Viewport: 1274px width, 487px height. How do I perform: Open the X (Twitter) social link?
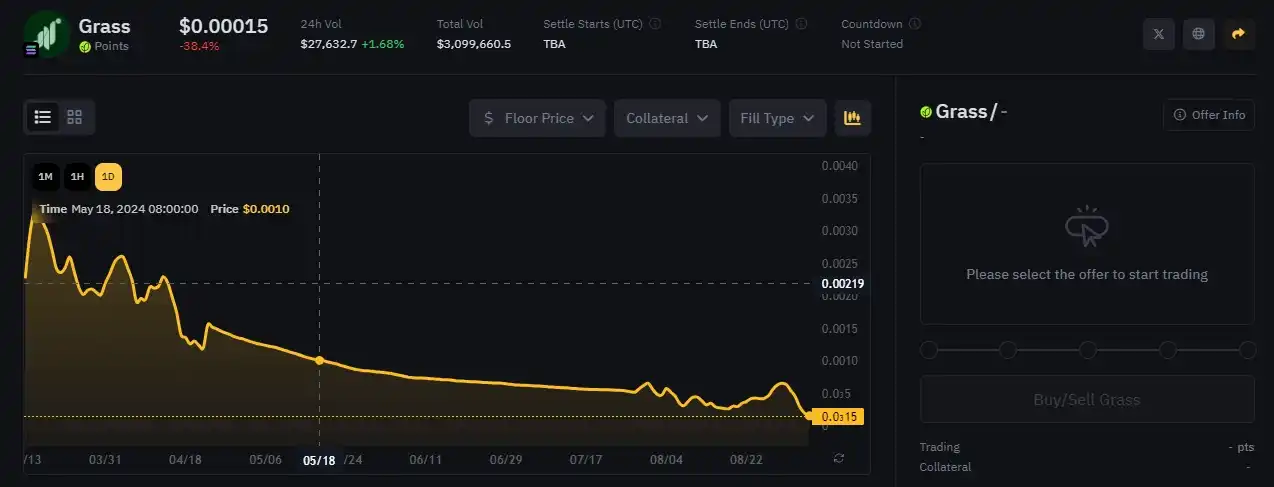coord(1159,34)
